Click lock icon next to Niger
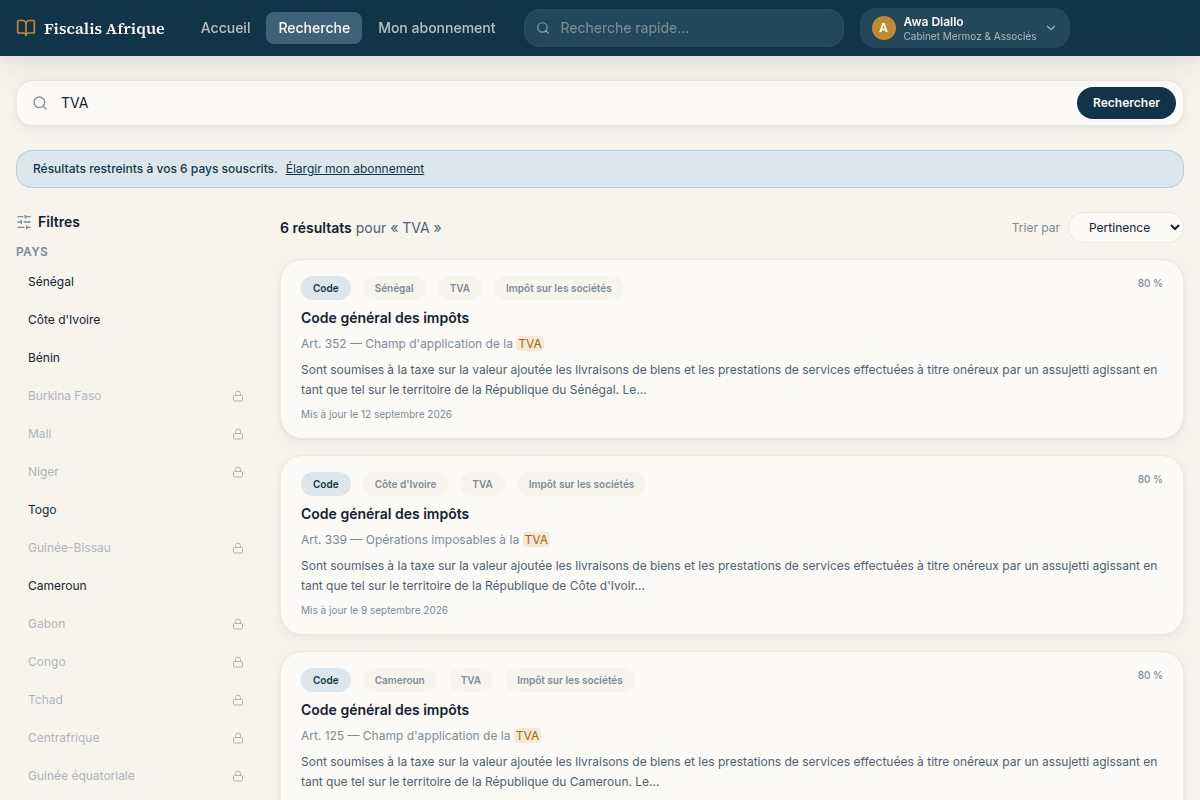1200x800 pixels. [238, 472]
